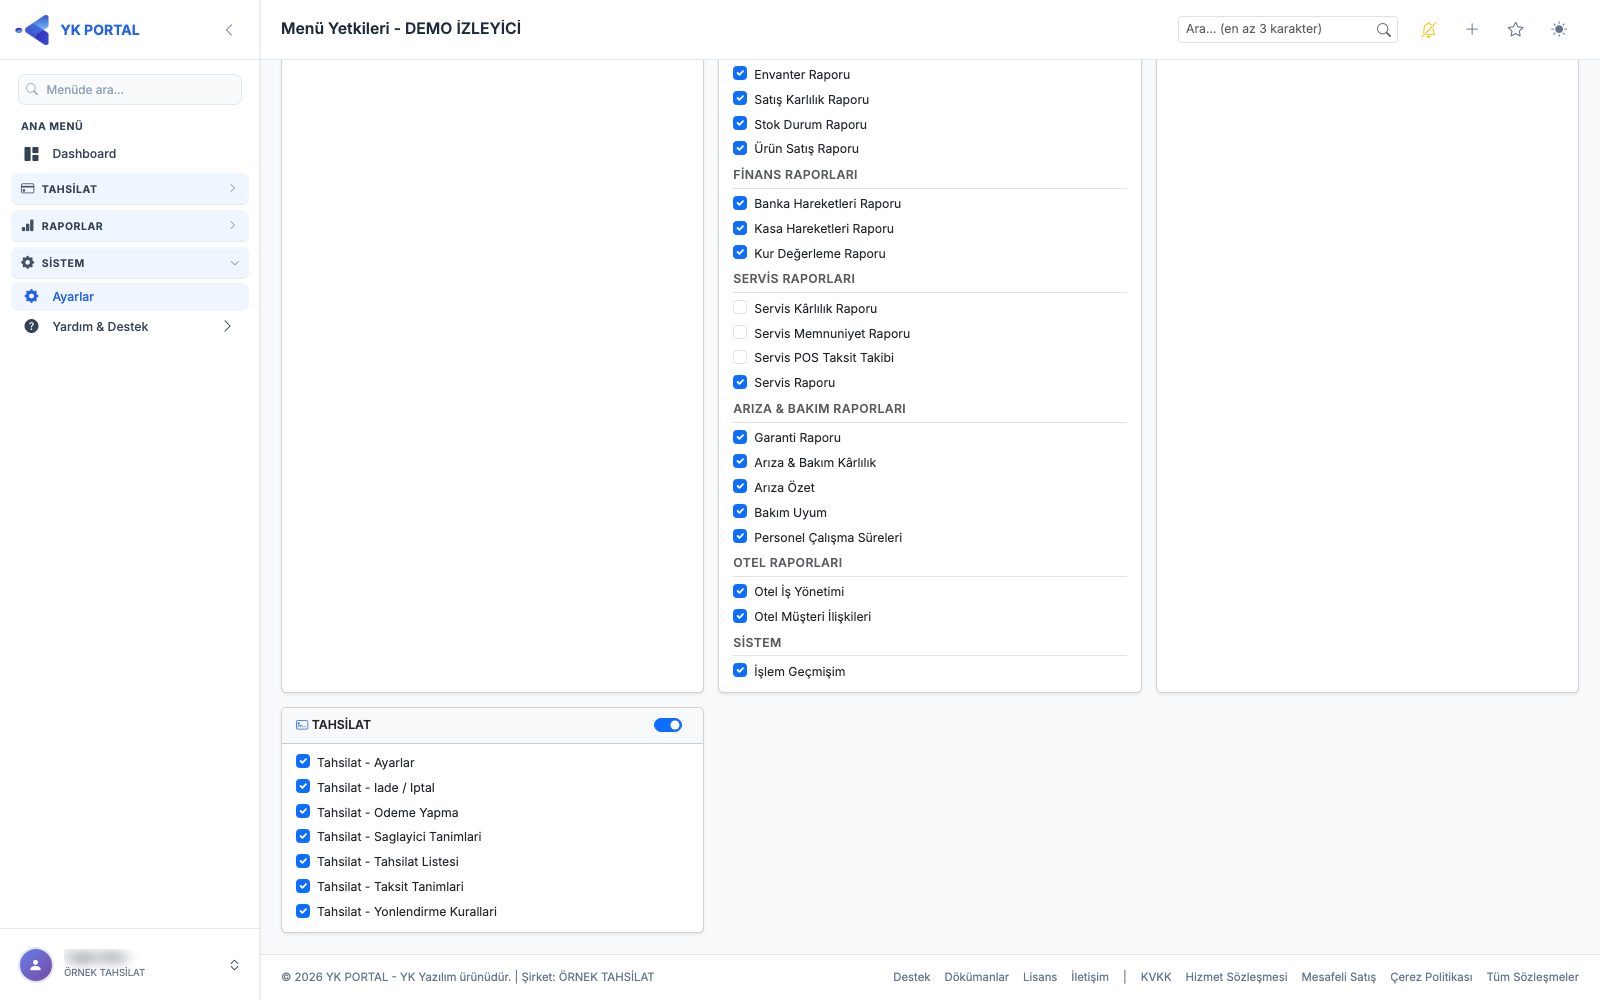
Task: Open the KVKK footer link
Action: click(x=1156, y=977)
